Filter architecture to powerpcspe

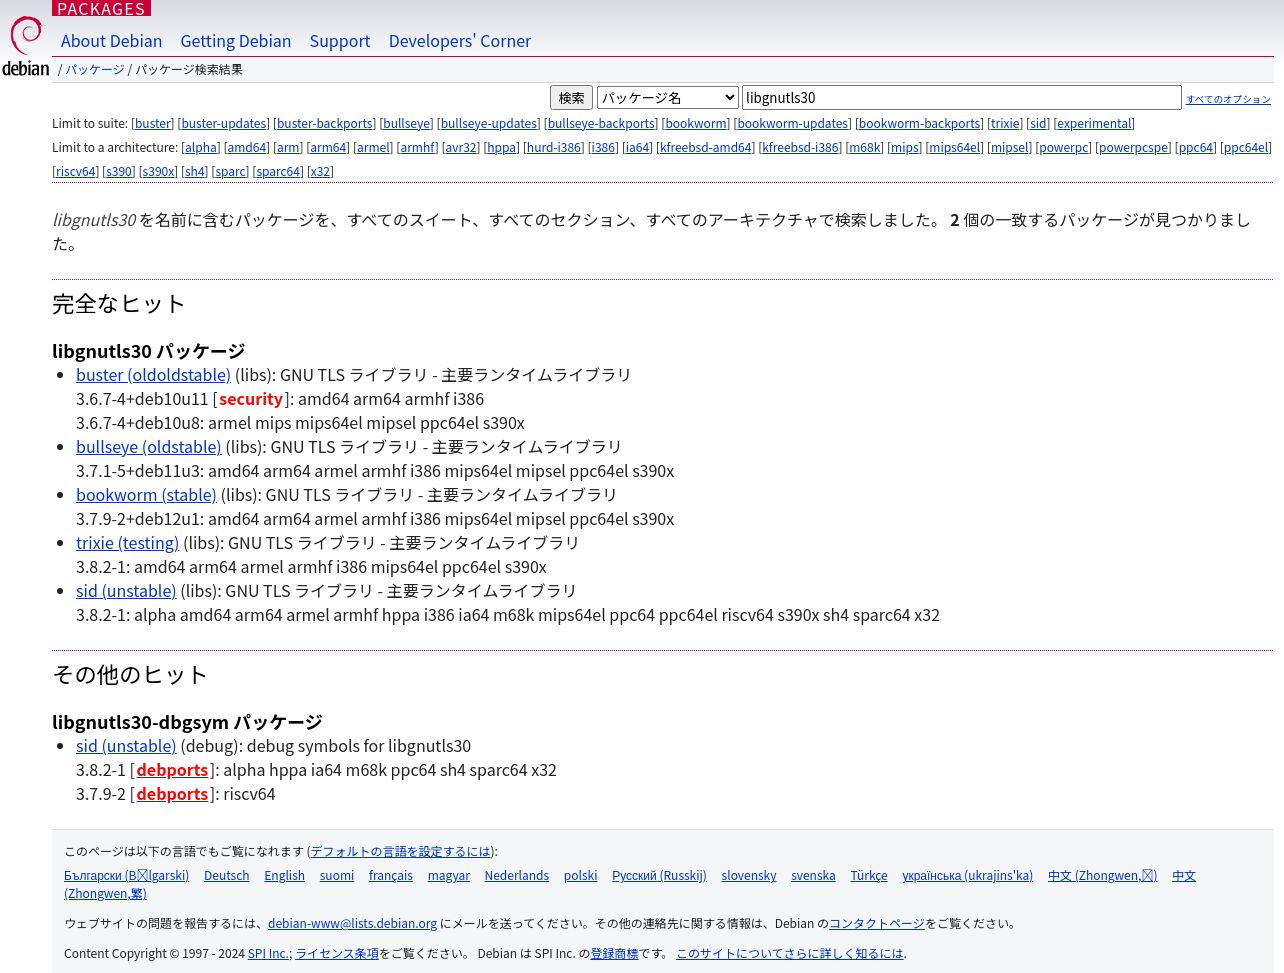1133,147
